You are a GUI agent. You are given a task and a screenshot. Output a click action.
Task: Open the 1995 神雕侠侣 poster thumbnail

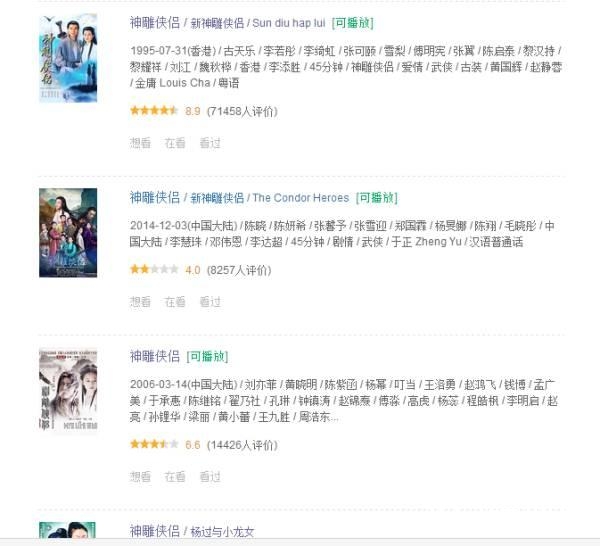pyautogui.click(x=68, y=58)
